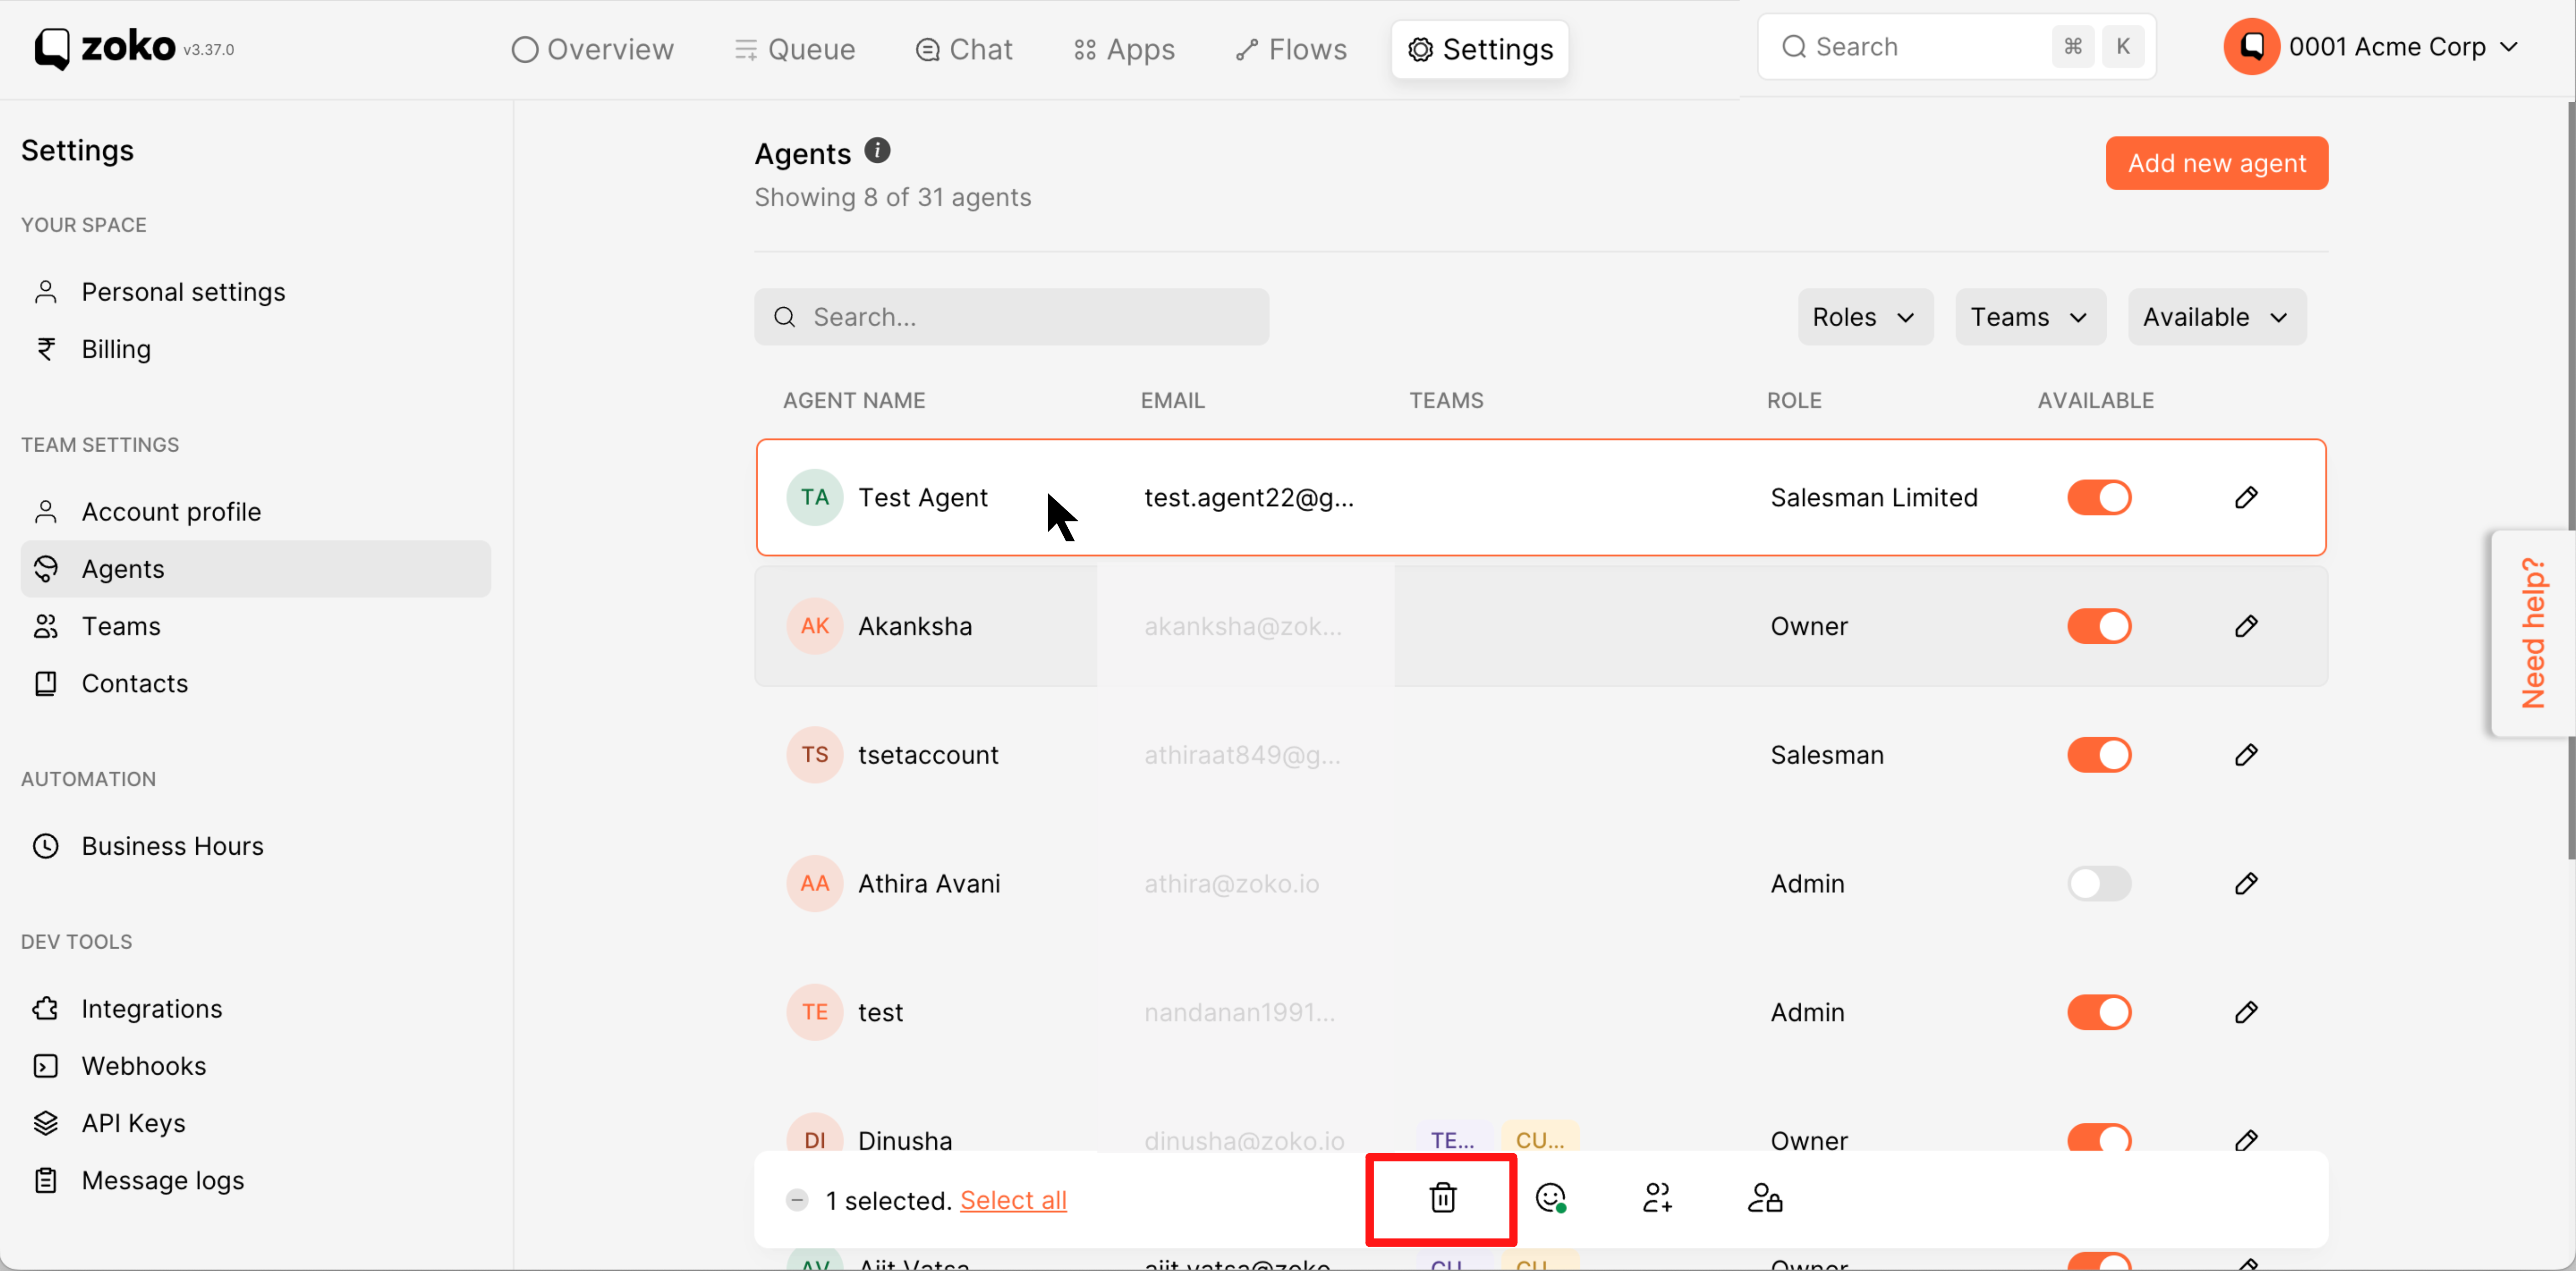Open Personal settings in sidebar

point(255,292)
